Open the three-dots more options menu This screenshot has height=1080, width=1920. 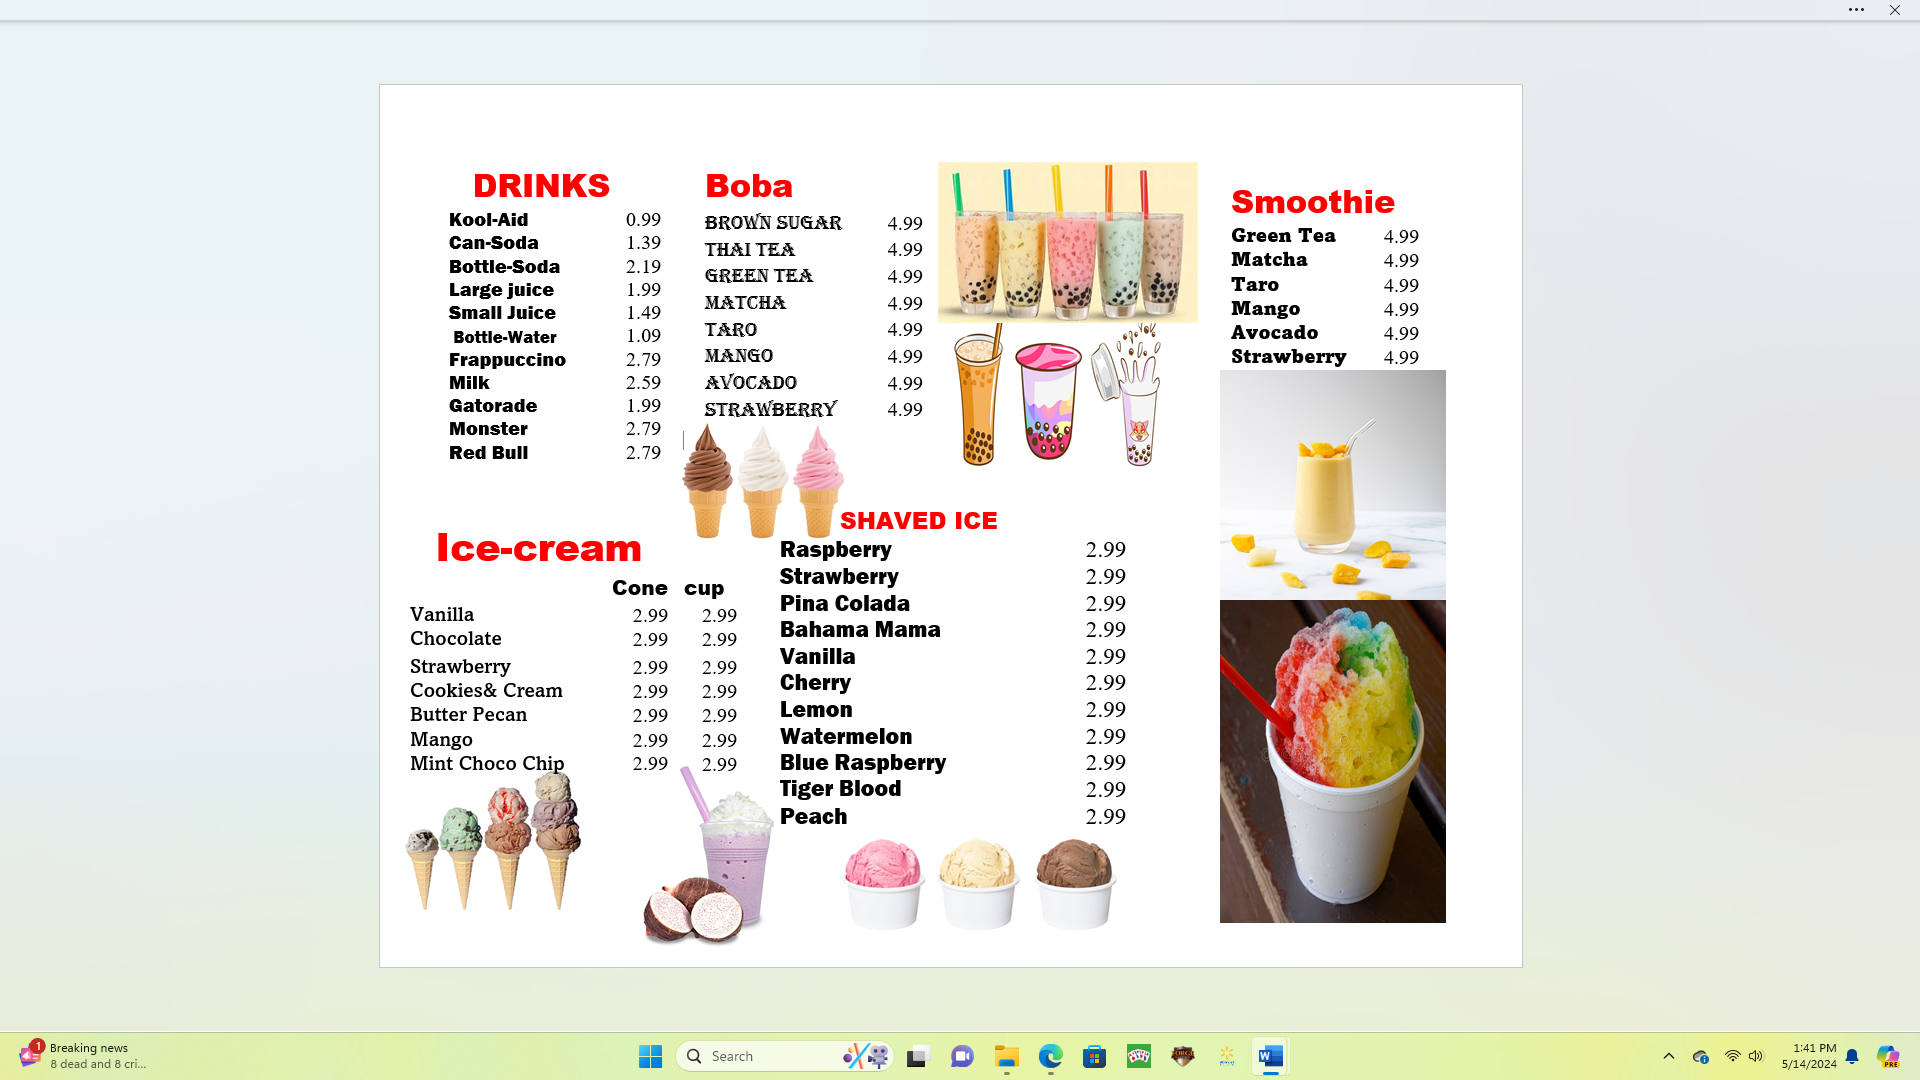[1856, 10]
